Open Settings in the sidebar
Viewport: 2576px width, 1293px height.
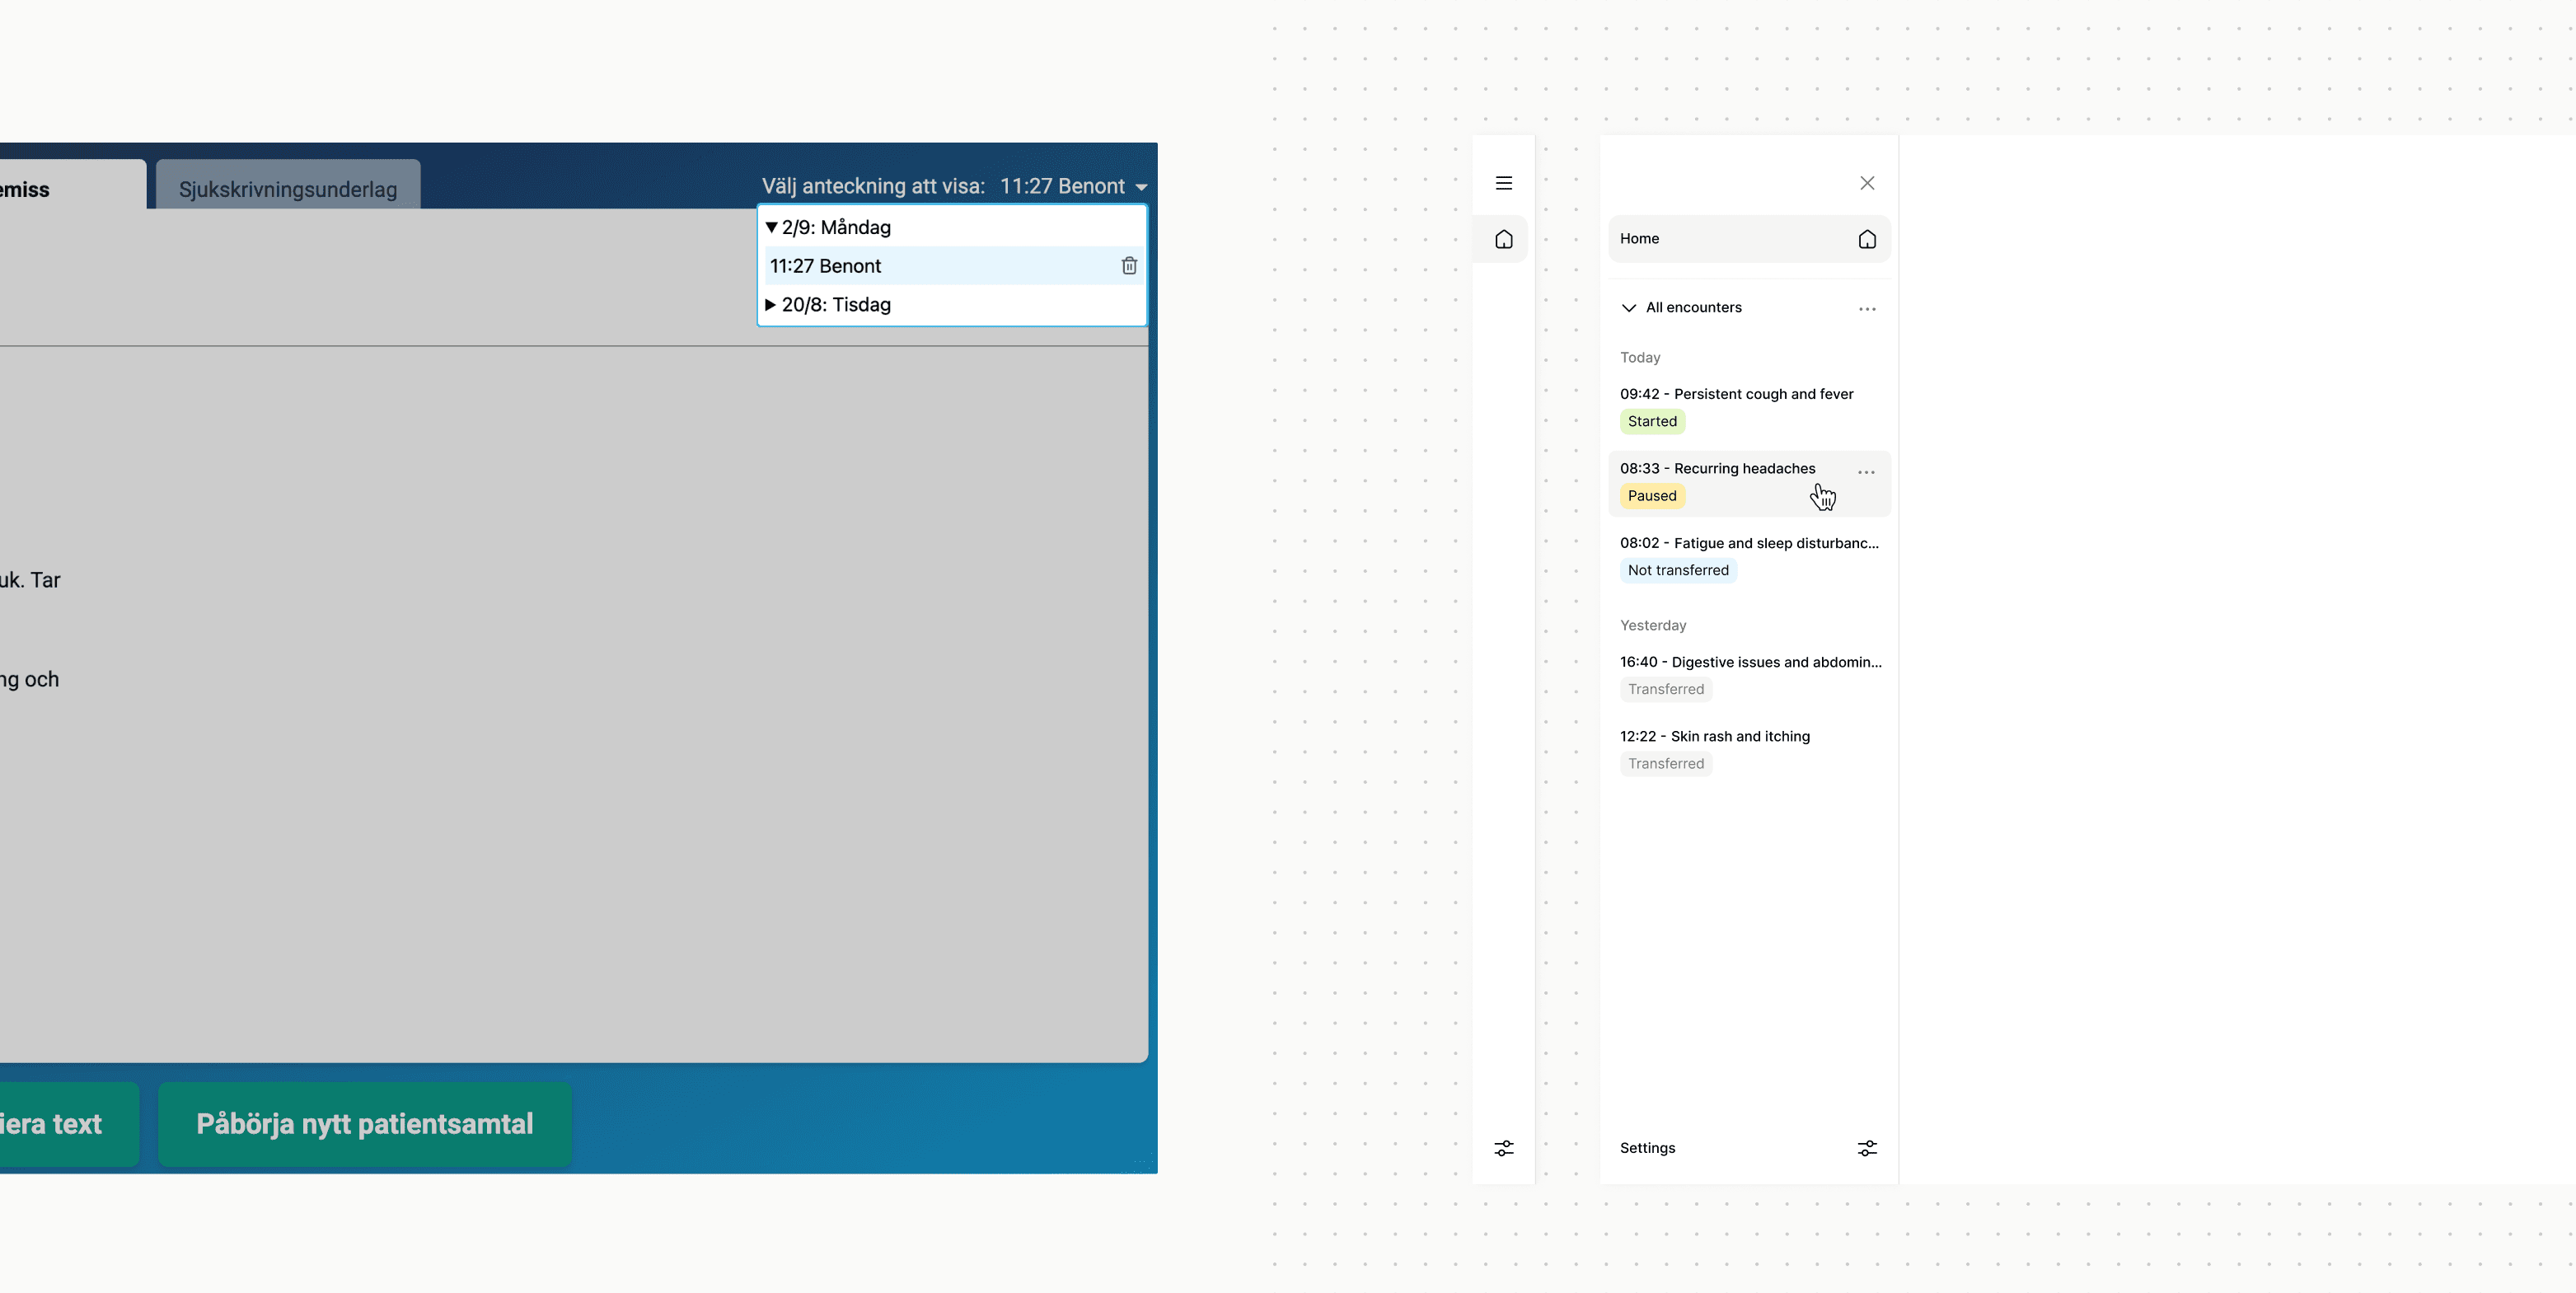pyautogui.click(x=1647, y=1148)
